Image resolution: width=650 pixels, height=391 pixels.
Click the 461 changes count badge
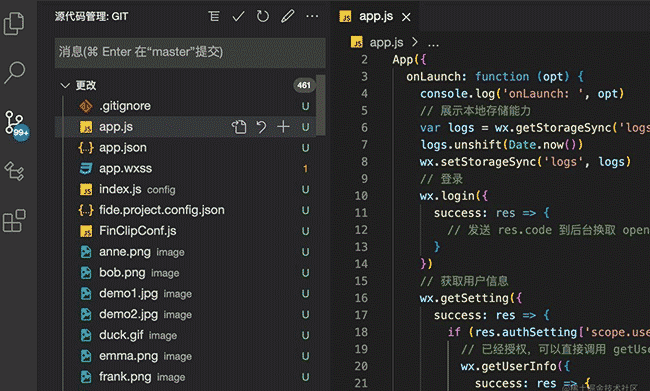point(304,85)
